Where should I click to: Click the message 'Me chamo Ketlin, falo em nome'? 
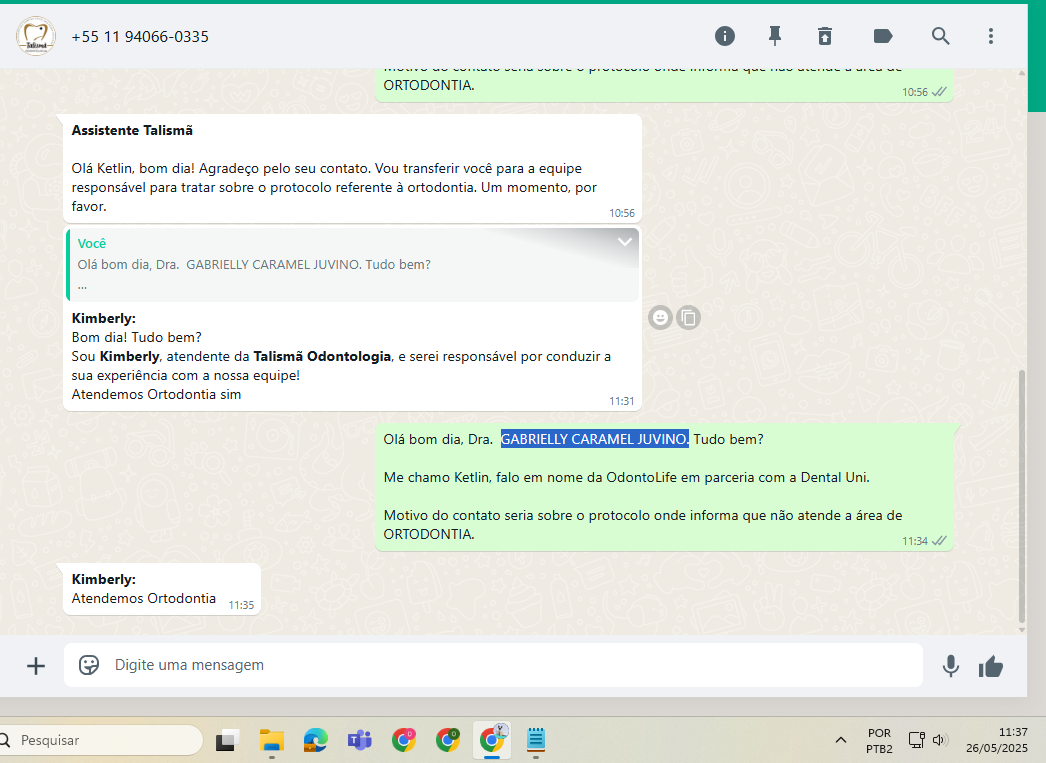click(626, 477)
